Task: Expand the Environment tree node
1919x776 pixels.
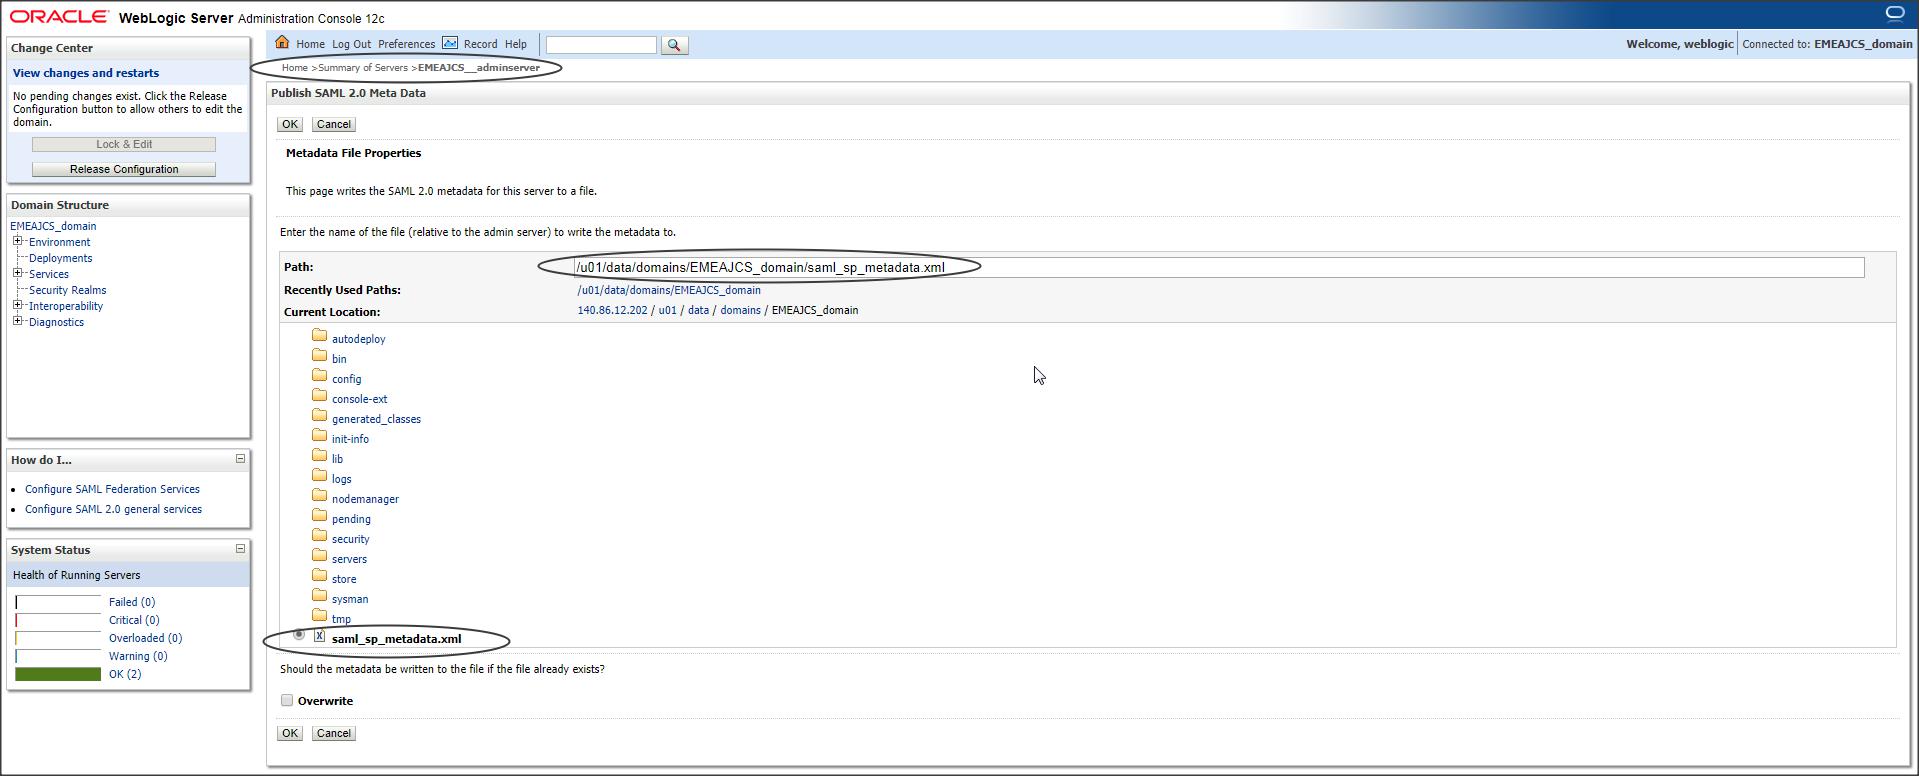Action: tap(18, 241)
